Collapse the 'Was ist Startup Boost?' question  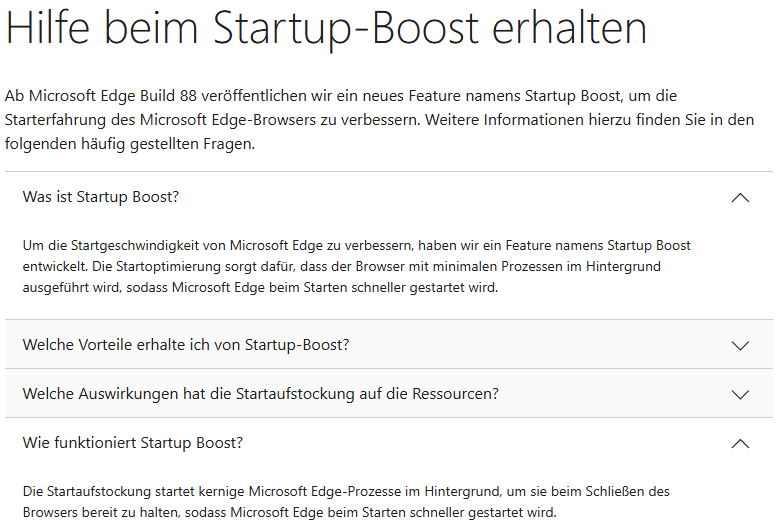(x=389, y=197)
